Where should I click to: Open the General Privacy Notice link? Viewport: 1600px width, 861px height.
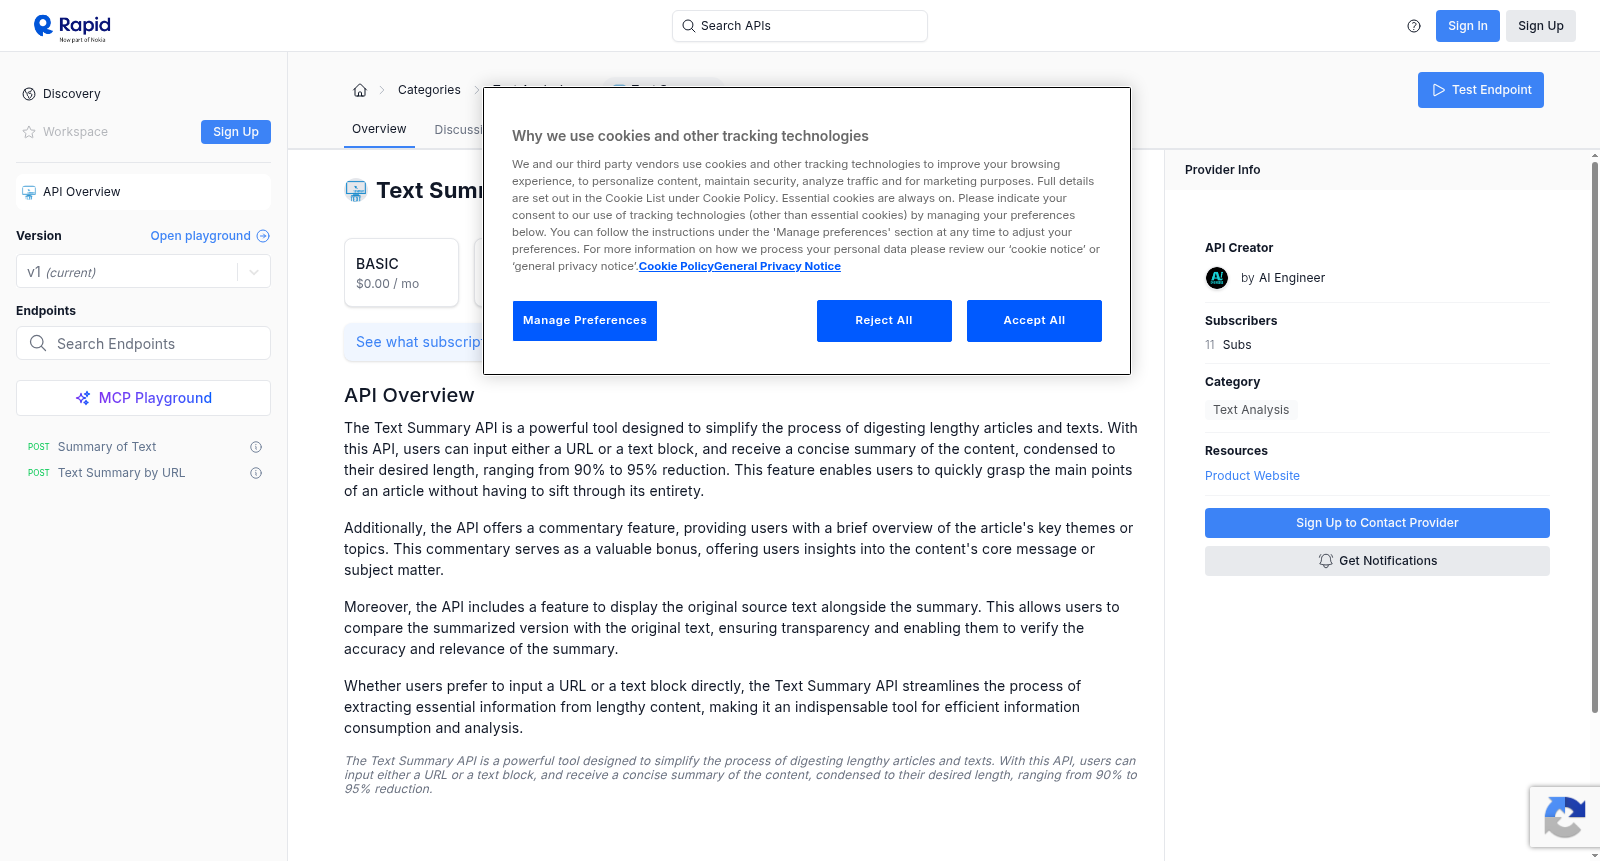click(x=777, y=266)
